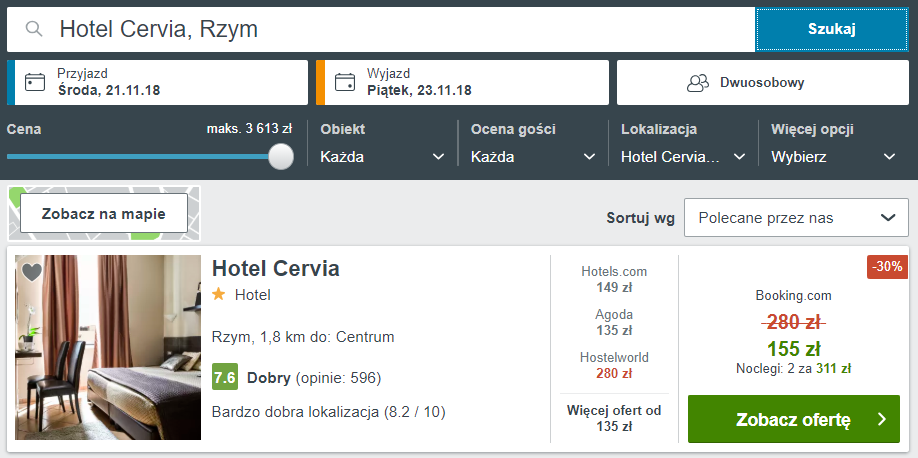Select the Agoda 135 zł offer
918x458 pixels.
point(614,323)
